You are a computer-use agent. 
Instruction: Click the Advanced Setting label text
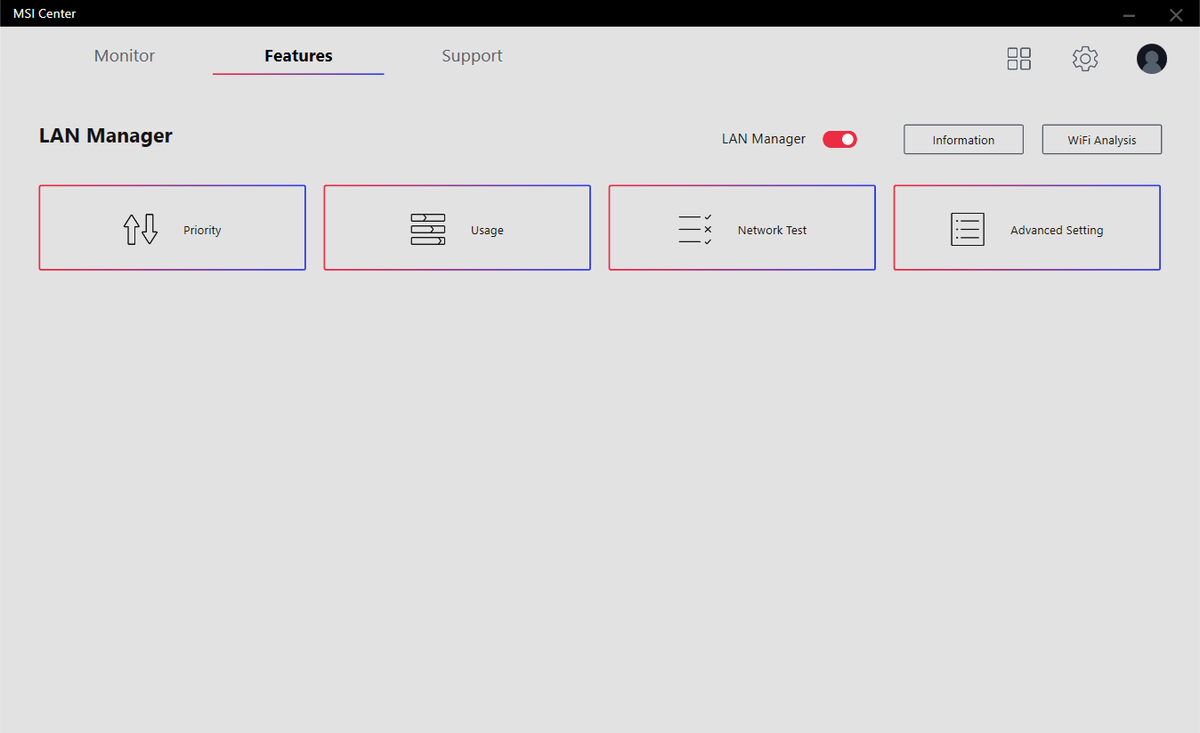point(1057,230)
